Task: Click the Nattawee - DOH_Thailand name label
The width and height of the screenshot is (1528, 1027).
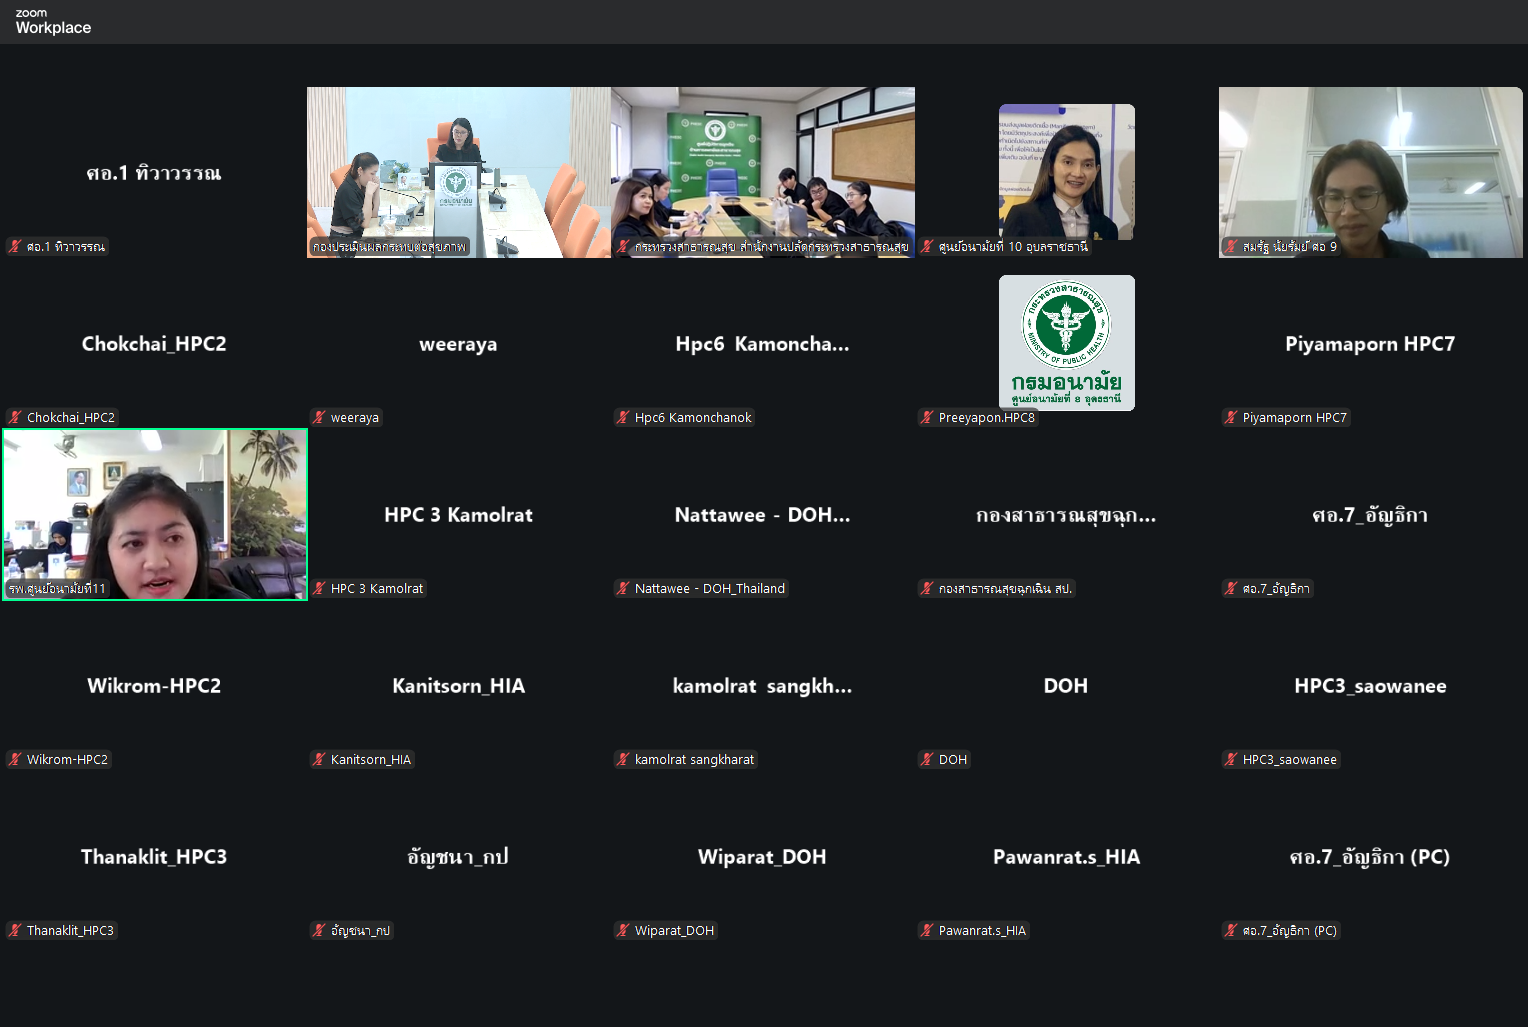Action: pyautogui.click(x=709, y=588)
